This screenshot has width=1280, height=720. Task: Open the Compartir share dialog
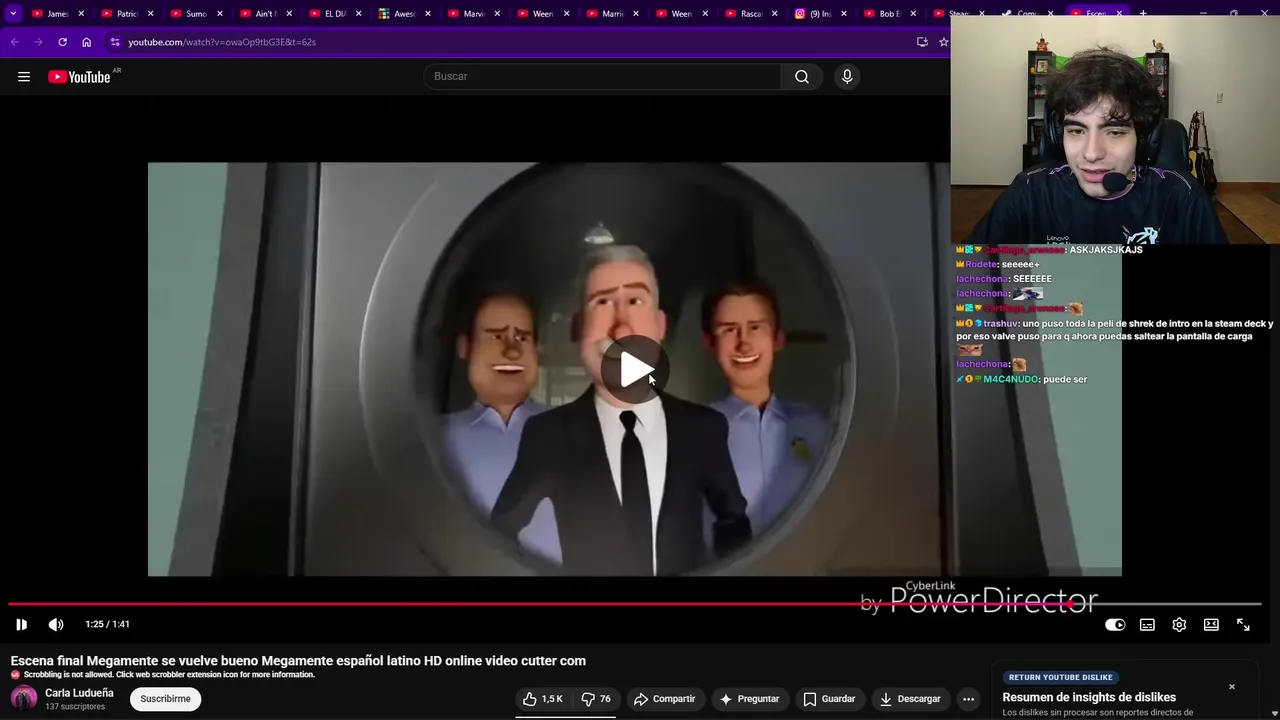(664, 699)
